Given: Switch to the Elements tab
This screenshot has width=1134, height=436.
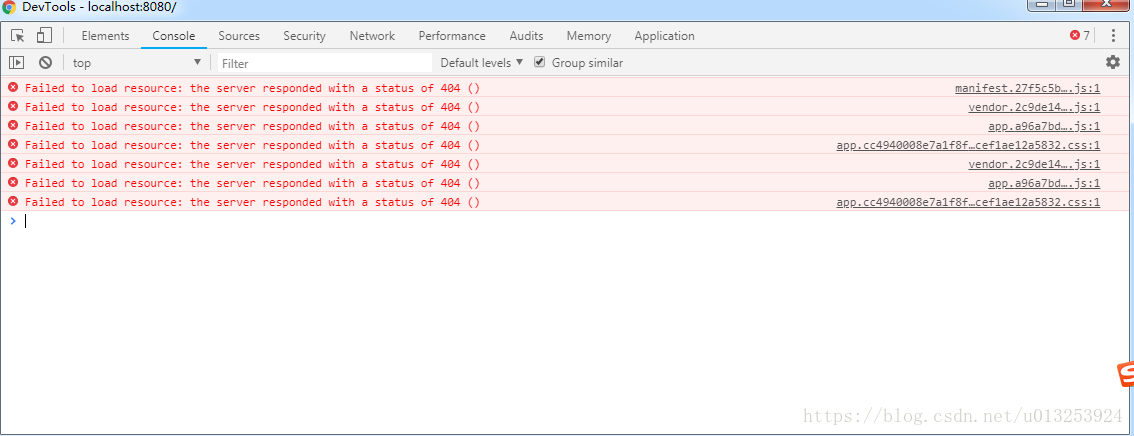Looking at the screenshot, I should [105, 36].
